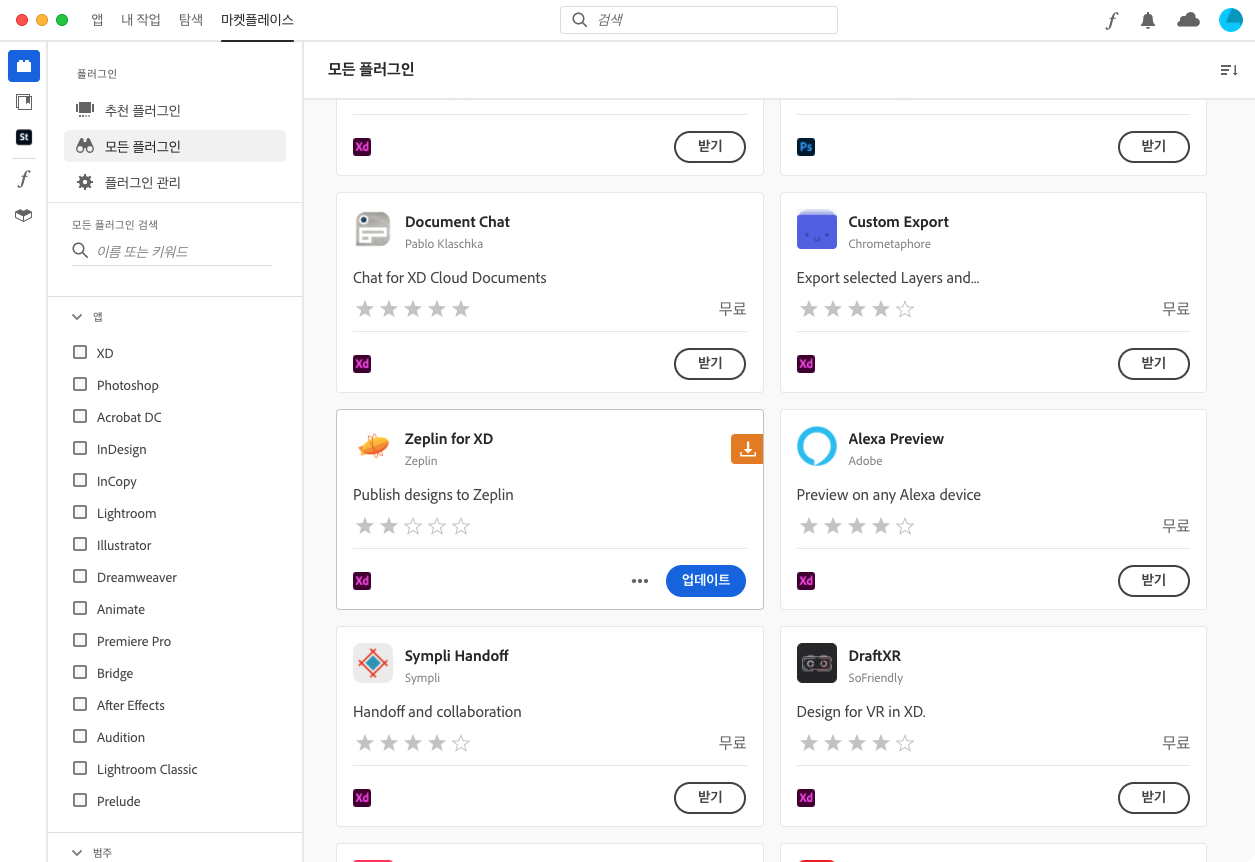The width and height of the screenshot is (1255, 862).
Task: Click the Sympli Handoff icon
Action: tap(373, 663)
